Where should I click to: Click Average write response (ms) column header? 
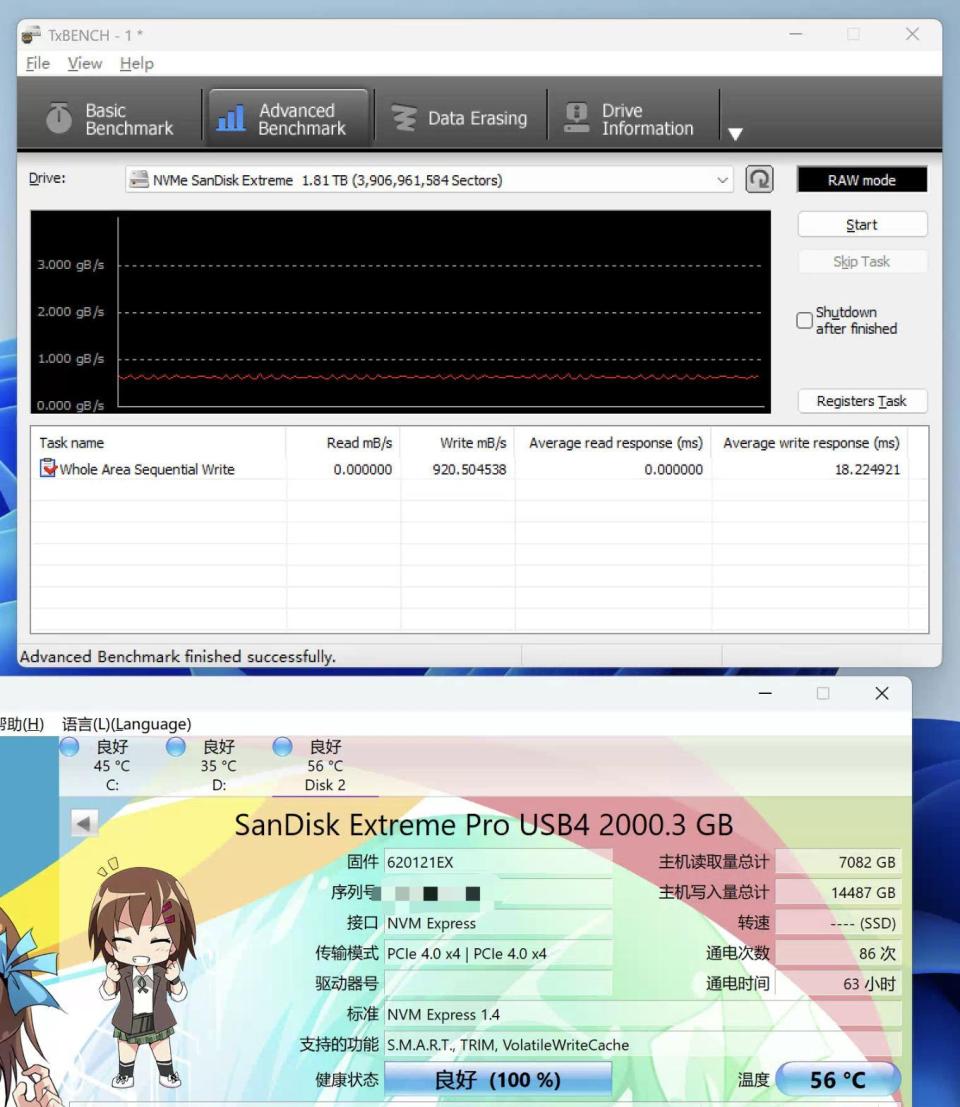[810, 443]
